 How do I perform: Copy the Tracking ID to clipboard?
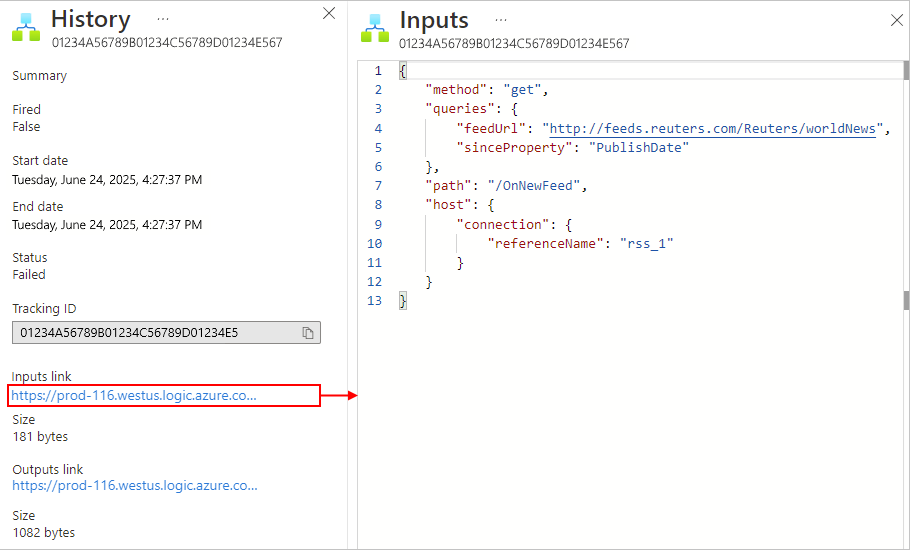(x=308, y=333)
